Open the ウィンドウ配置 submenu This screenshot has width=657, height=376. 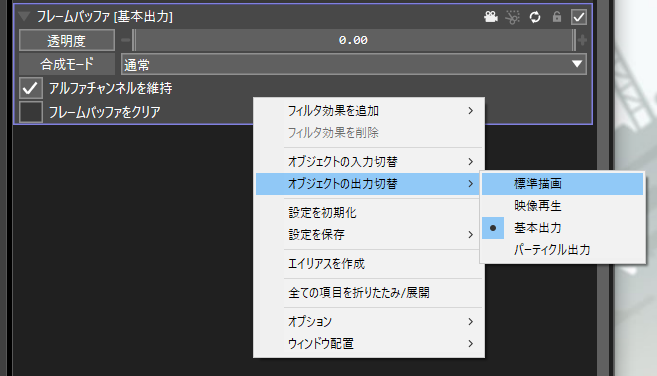click(369, 344)
